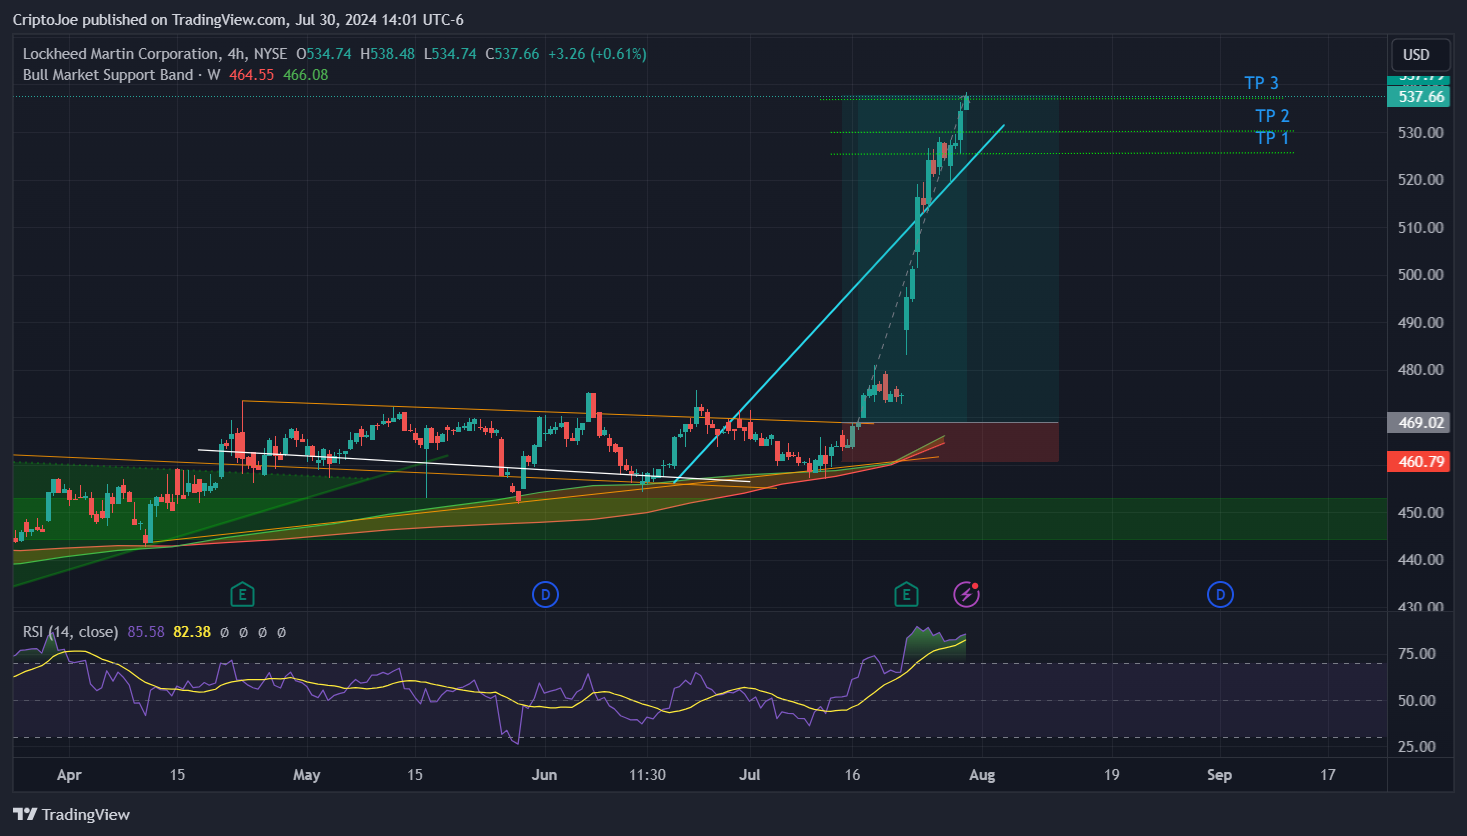Click the close price C537.66
The image size is (1467, 836).
pos(512,54)
